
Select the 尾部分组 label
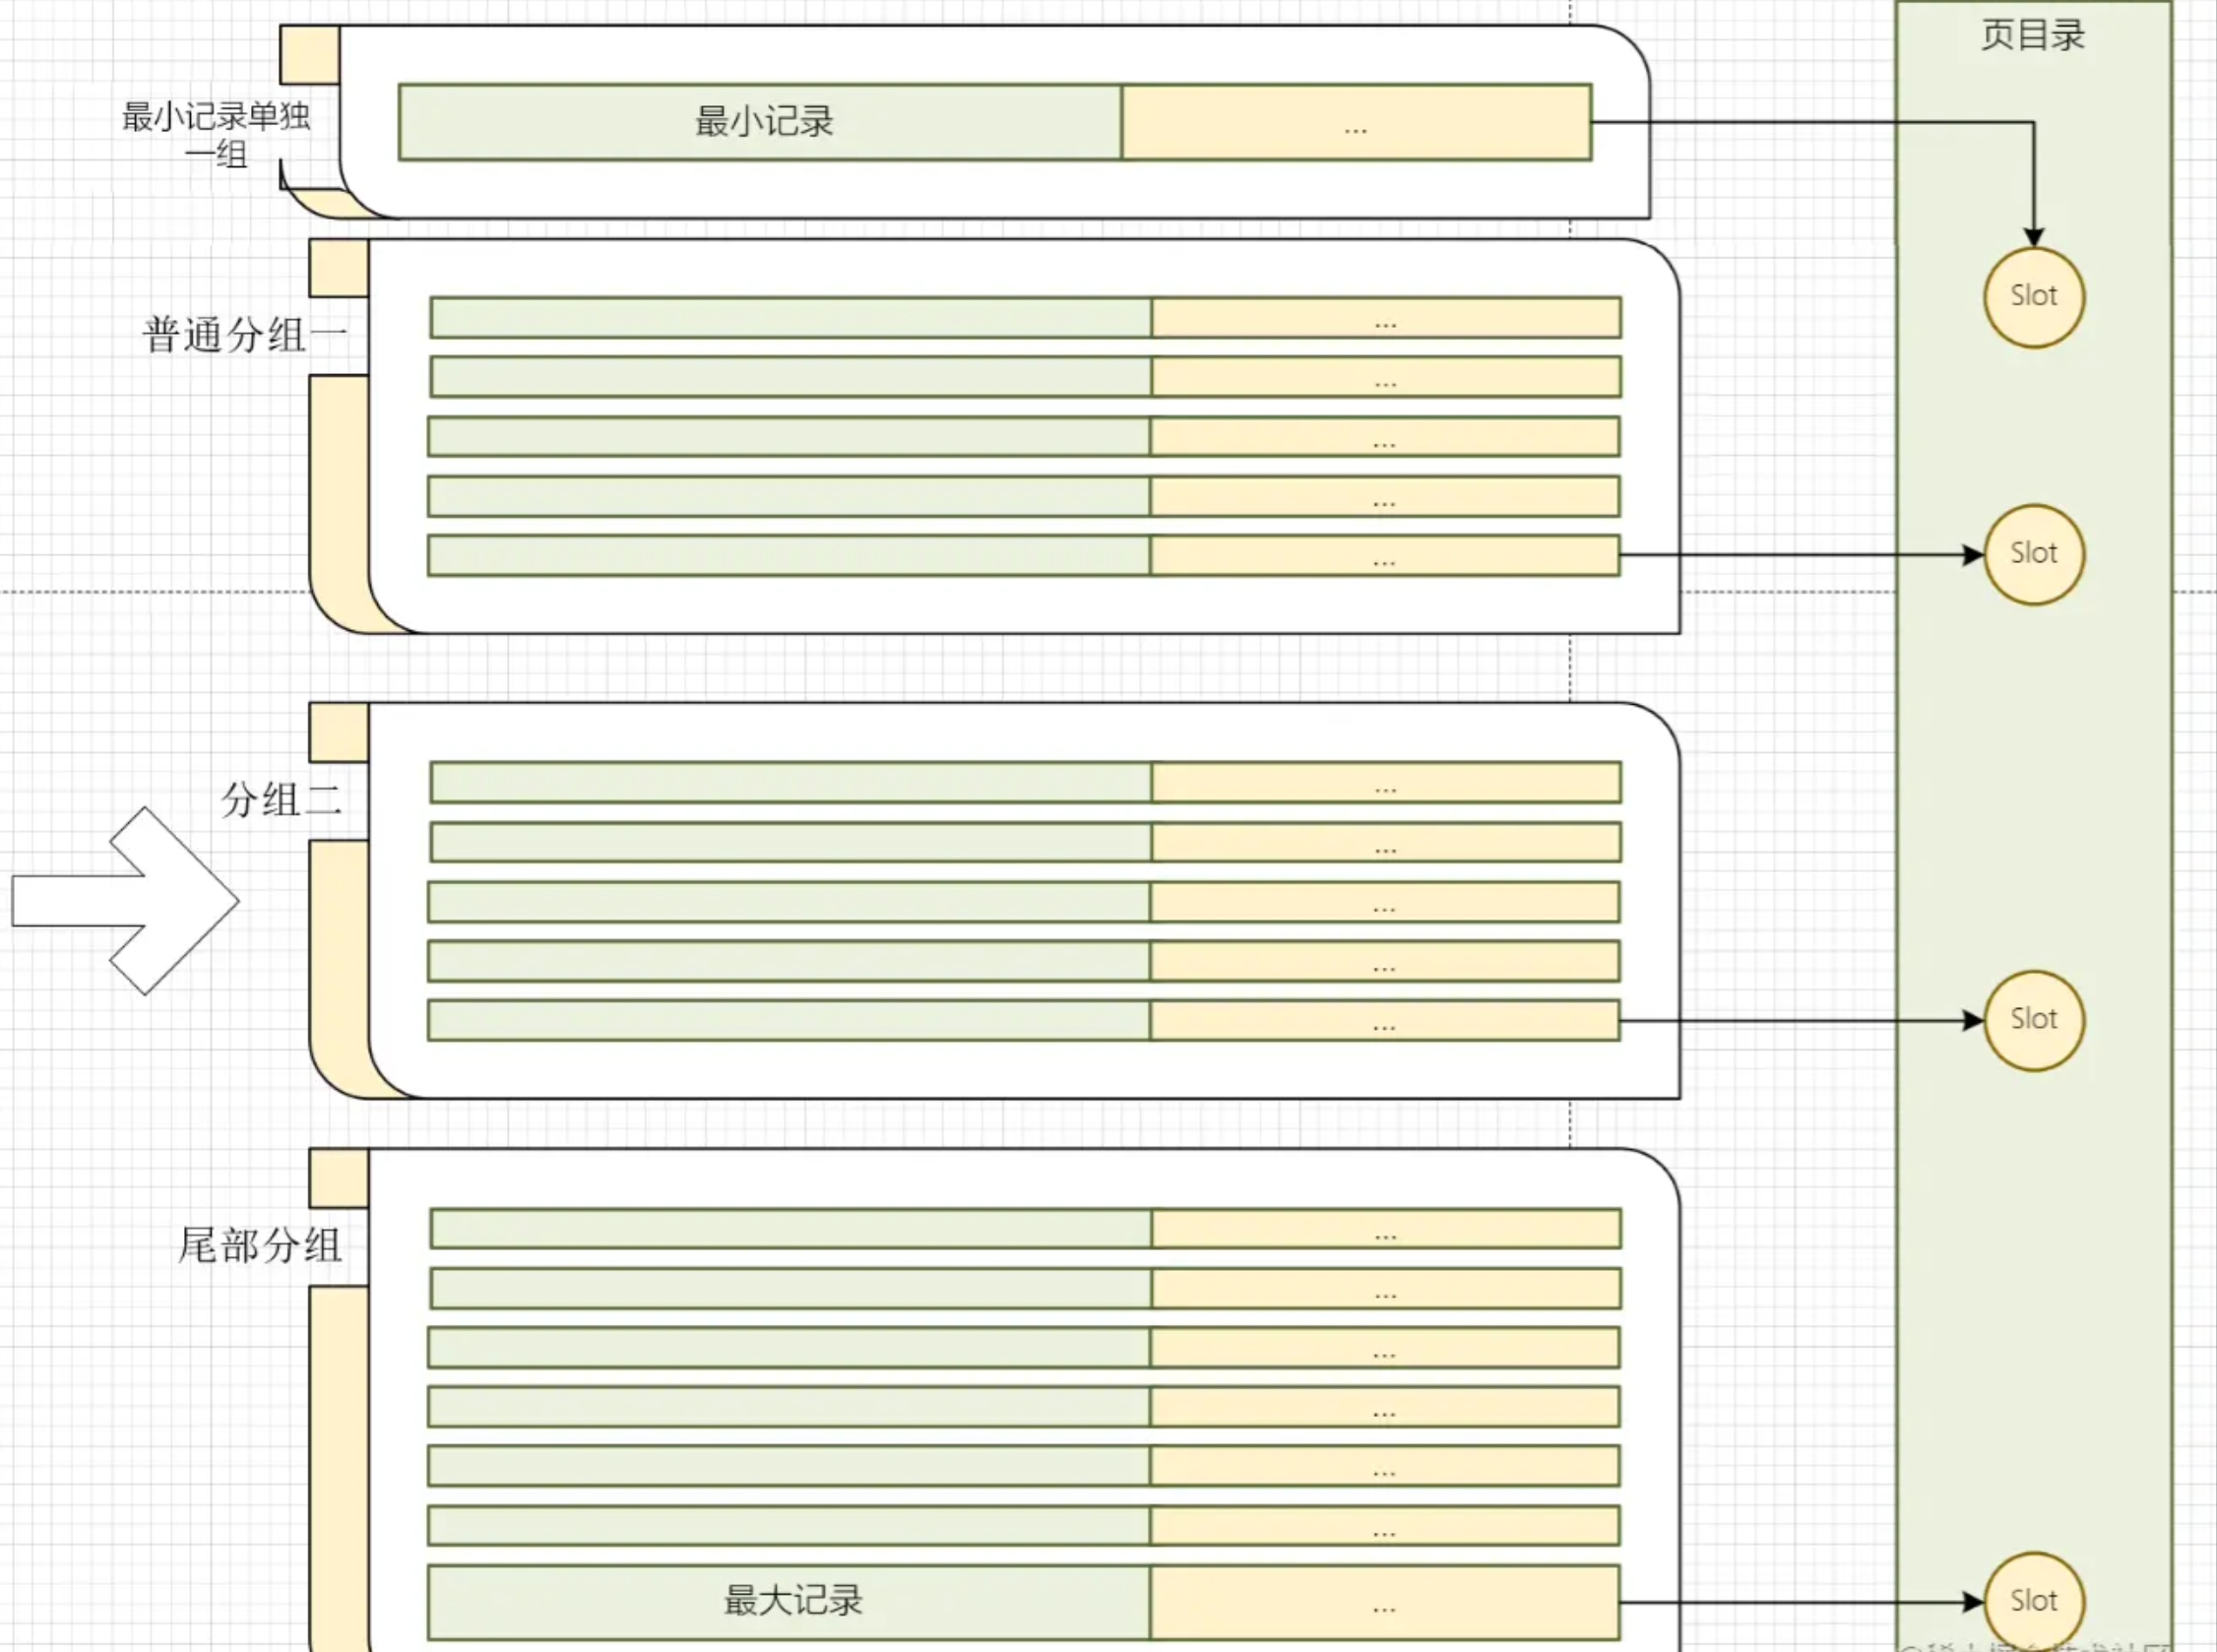pos(260,1245)
